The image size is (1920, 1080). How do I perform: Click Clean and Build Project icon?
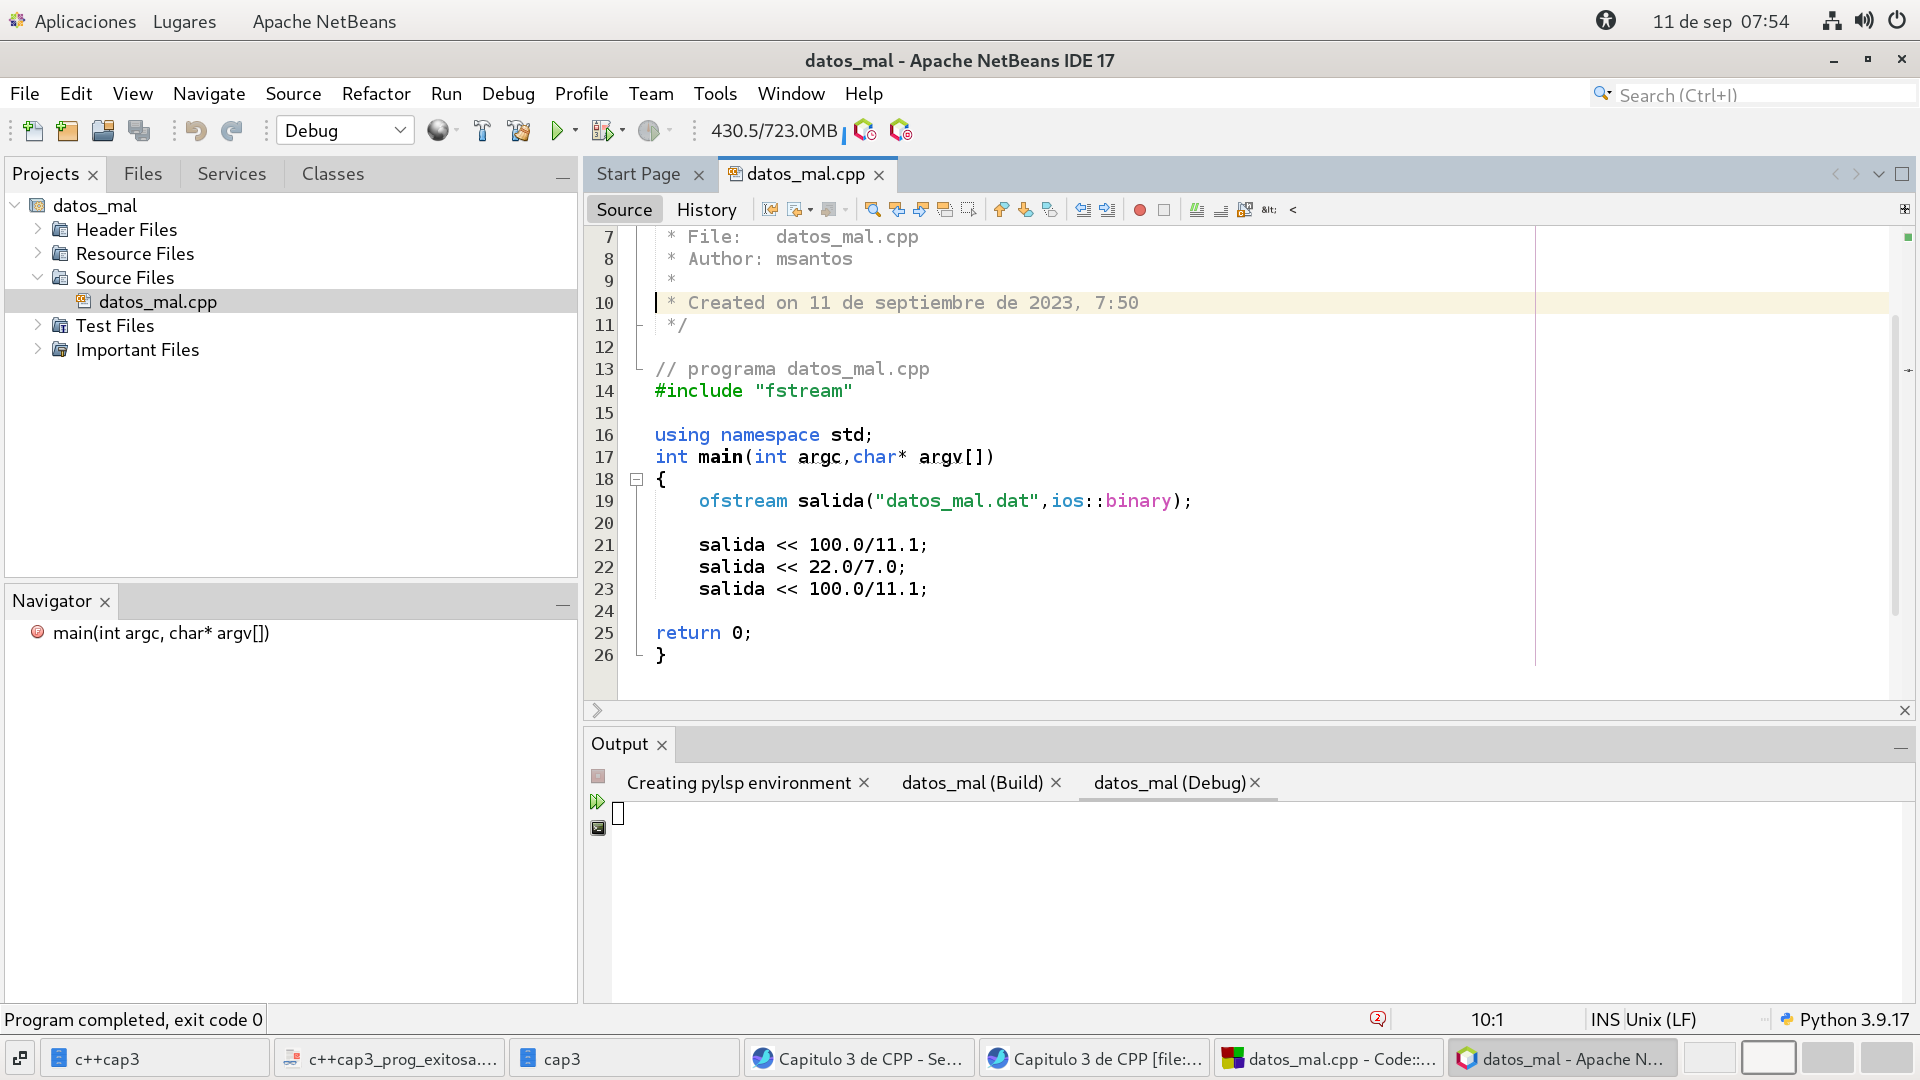pyautogui.click(x=518, y=131)
